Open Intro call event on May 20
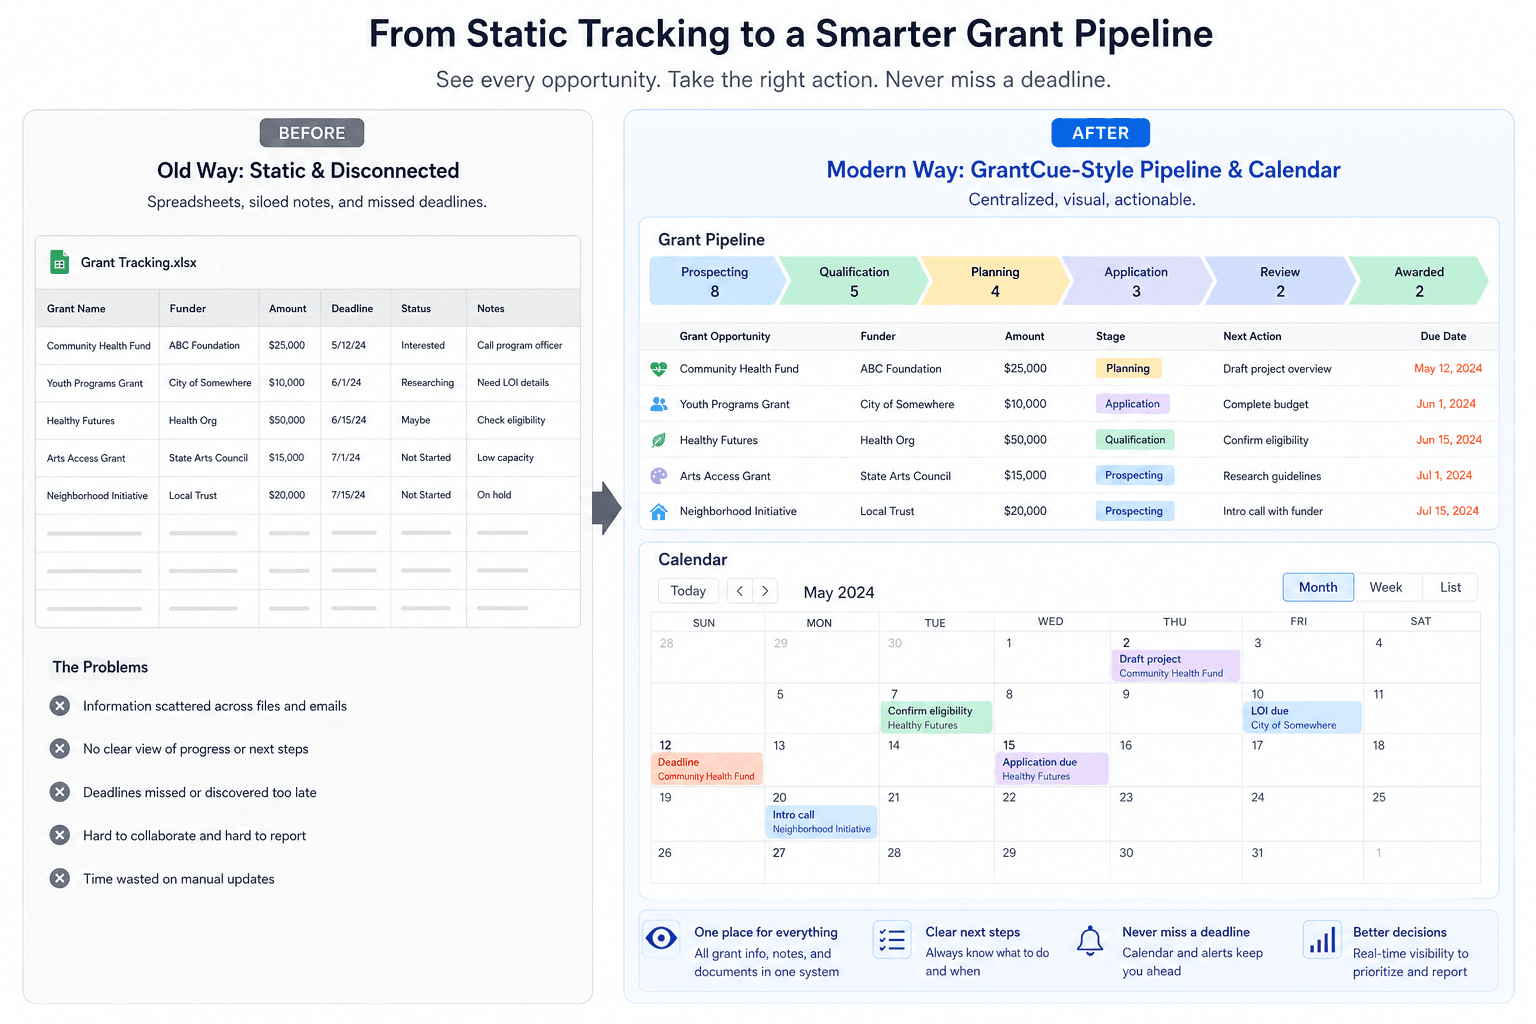Viewport: 1536px width, 1024px height. click(822, 822)
